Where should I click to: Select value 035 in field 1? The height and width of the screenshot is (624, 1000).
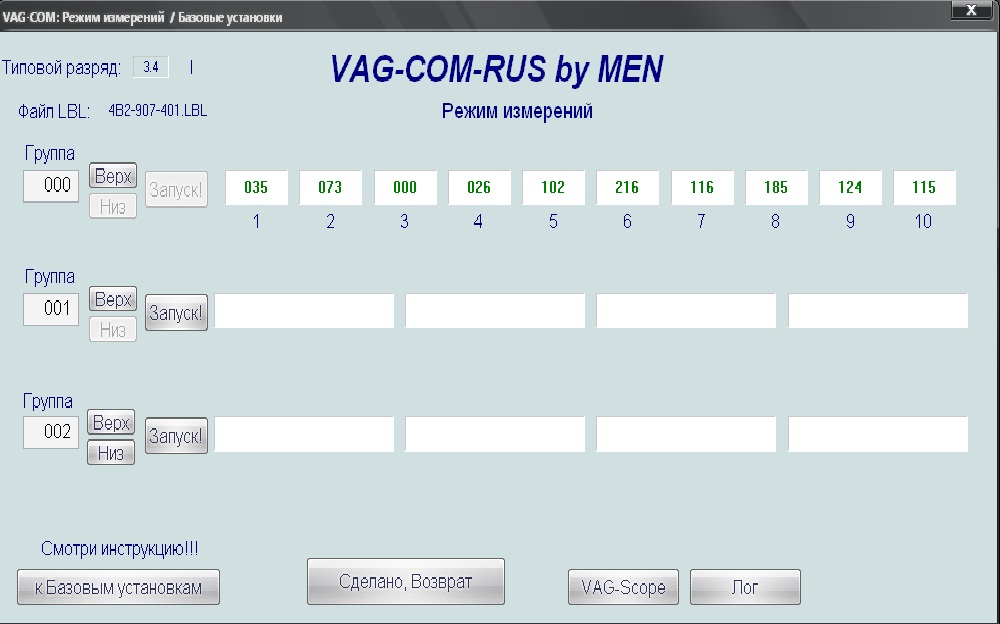tap(256, 188)
